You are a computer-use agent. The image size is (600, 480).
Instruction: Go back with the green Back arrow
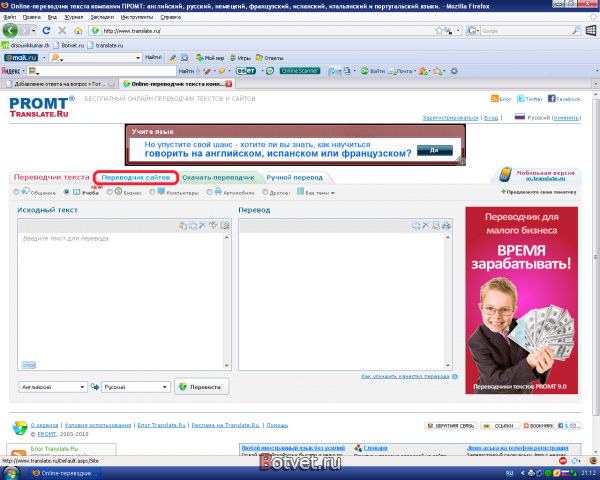click(x=10, y=31)
